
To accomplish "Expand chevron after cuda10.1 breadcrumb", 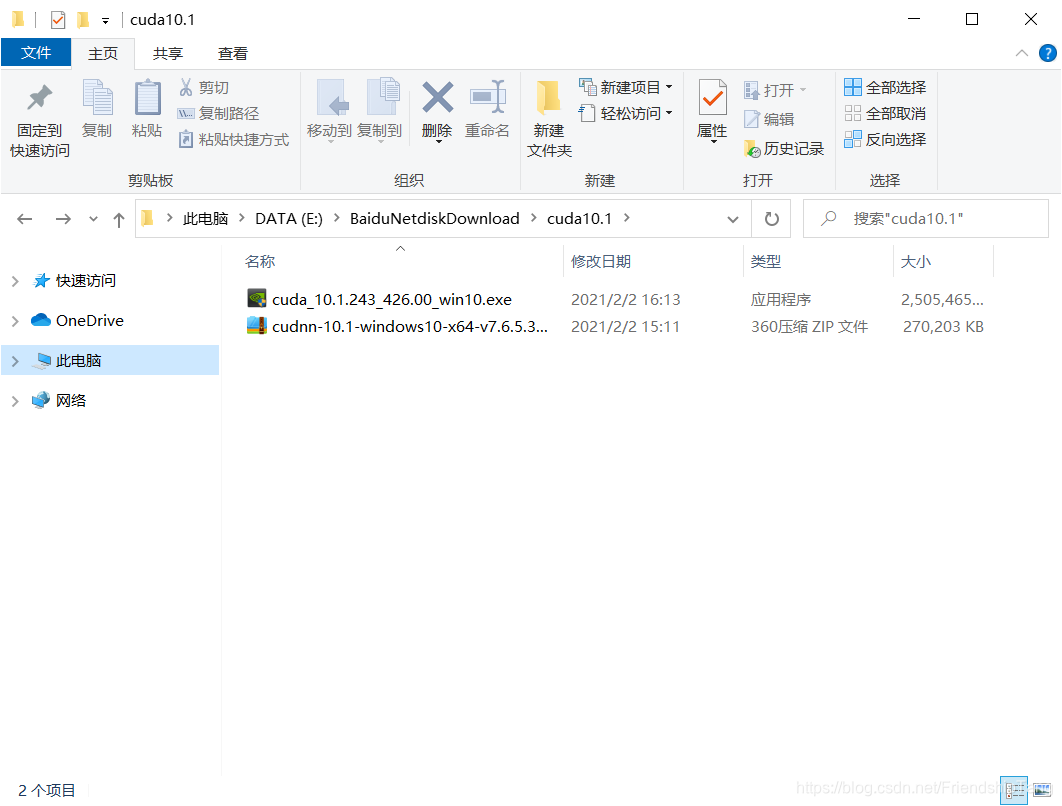I will (626, 218).
